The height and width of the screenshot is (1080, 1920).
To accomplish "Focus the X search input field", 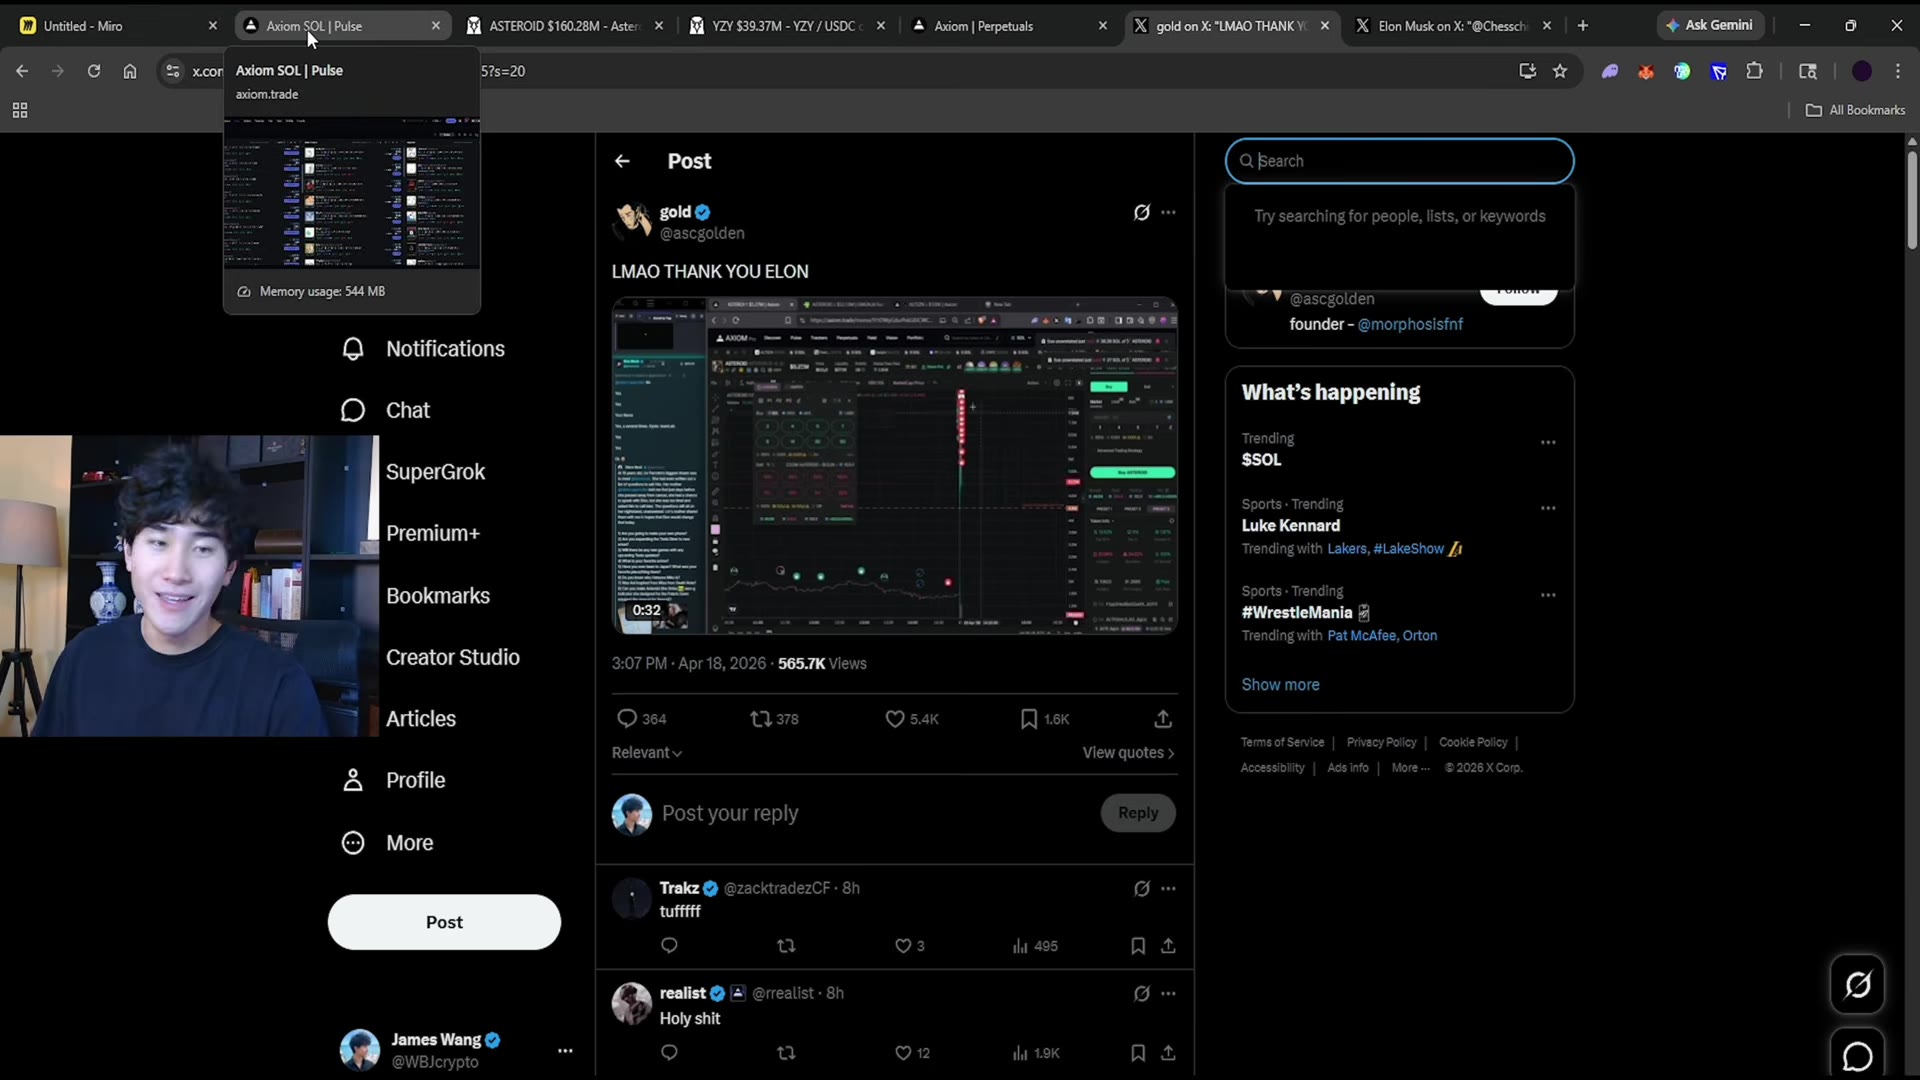I will [1400, 161].
